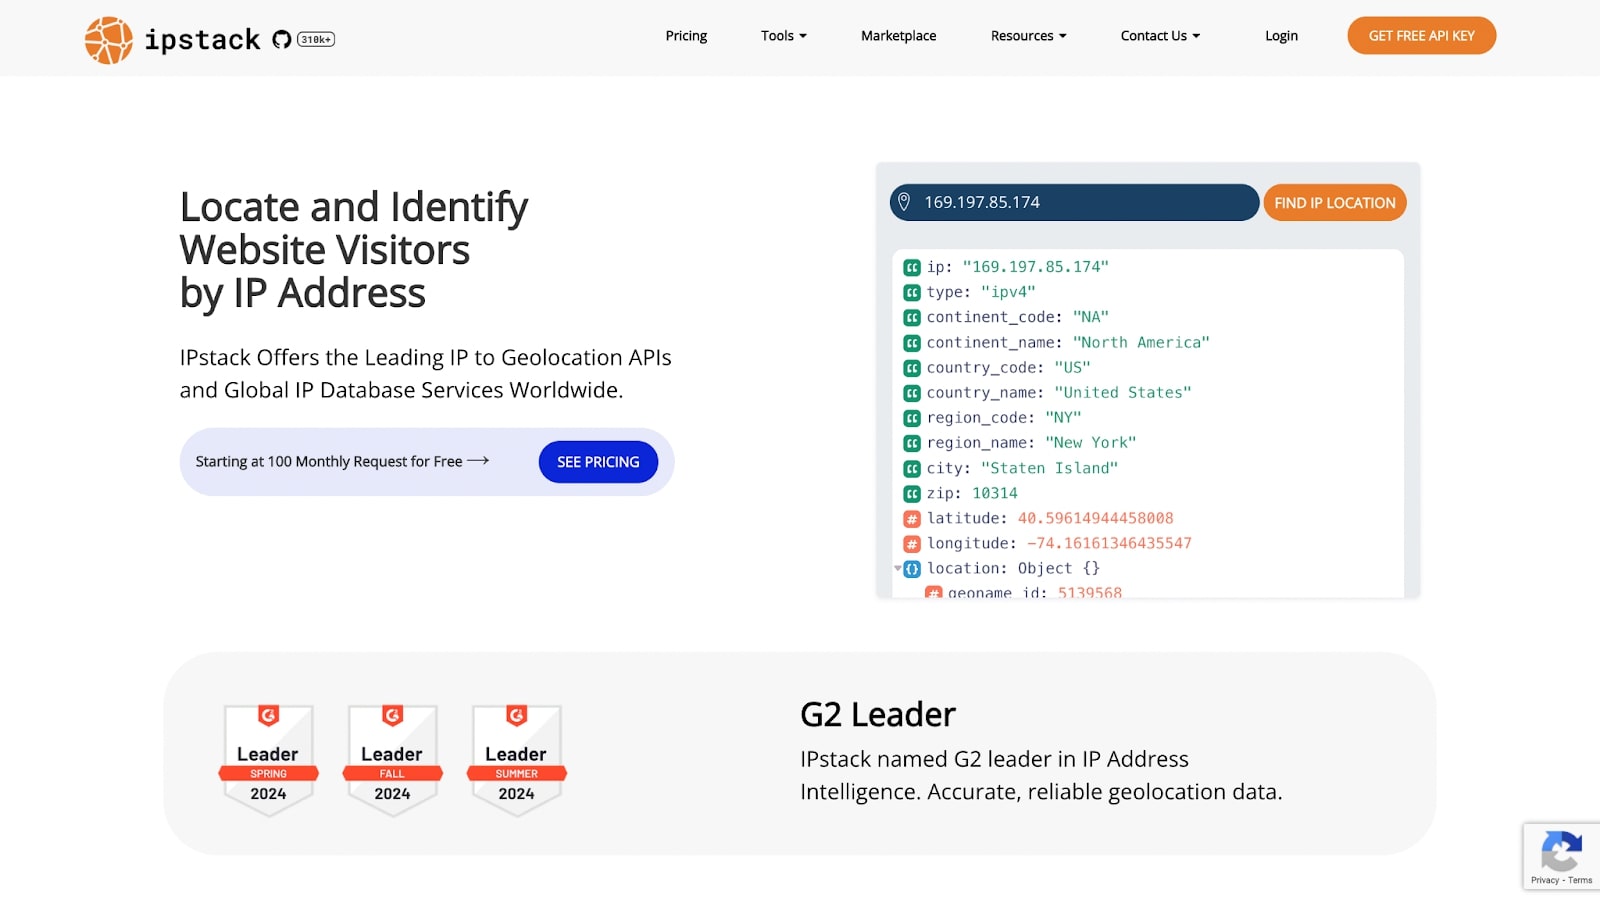The height and width of the screenshot is (903, 1600).
Task: Click the SEE PRICING button
Action: click(598, 462)
